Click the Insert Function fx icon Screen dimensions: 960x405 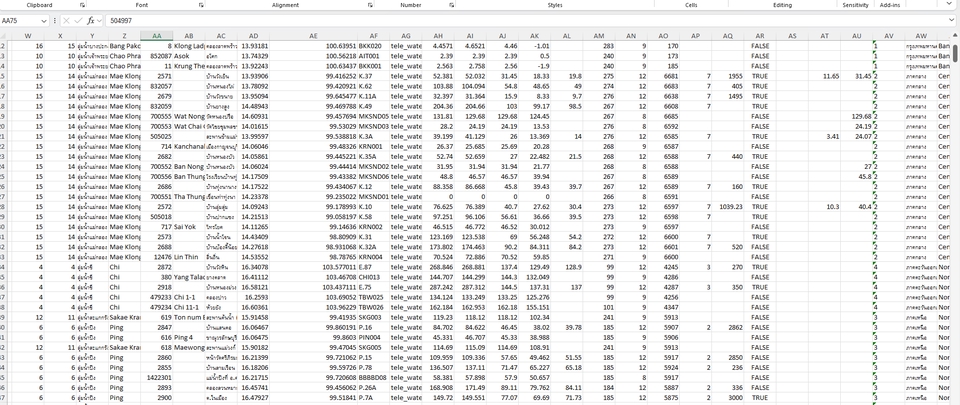91,20
